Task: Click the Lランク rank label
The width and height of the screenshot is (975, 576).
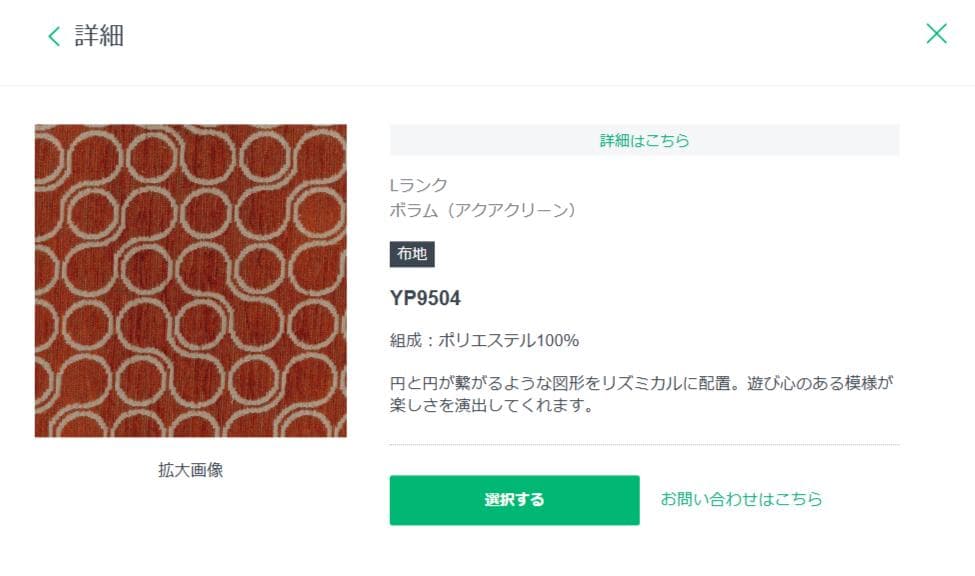Action: [x=419, y=185]
